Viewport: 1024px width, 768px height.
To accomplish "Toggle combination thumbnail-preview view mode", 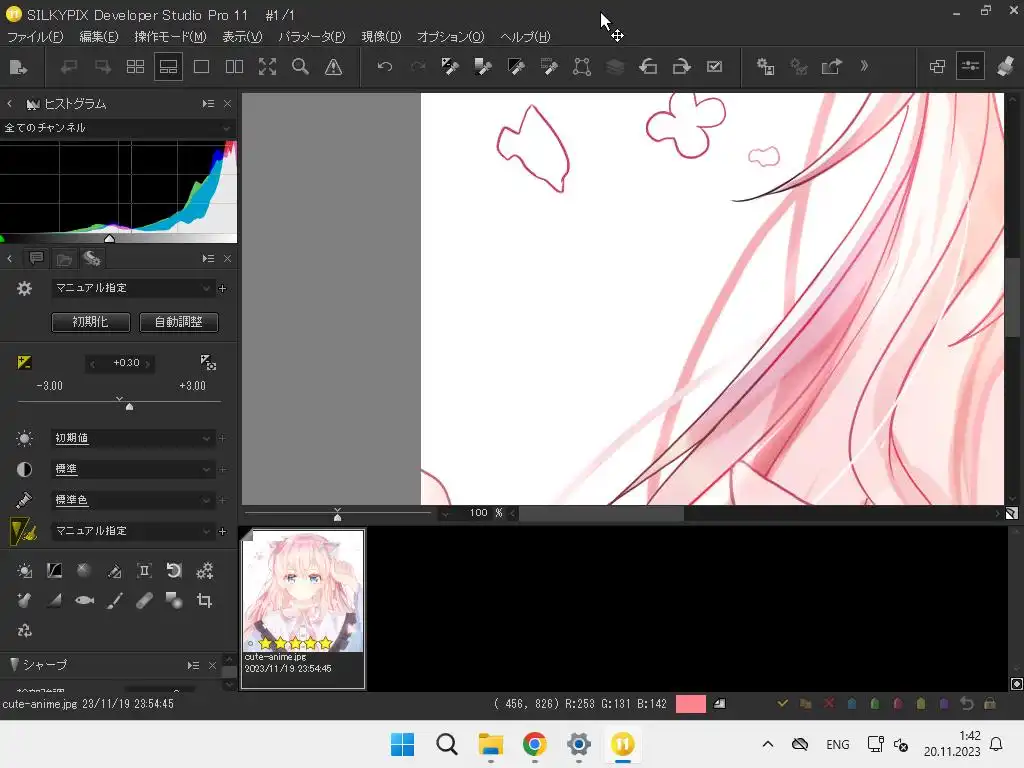I will pos(168,67).
